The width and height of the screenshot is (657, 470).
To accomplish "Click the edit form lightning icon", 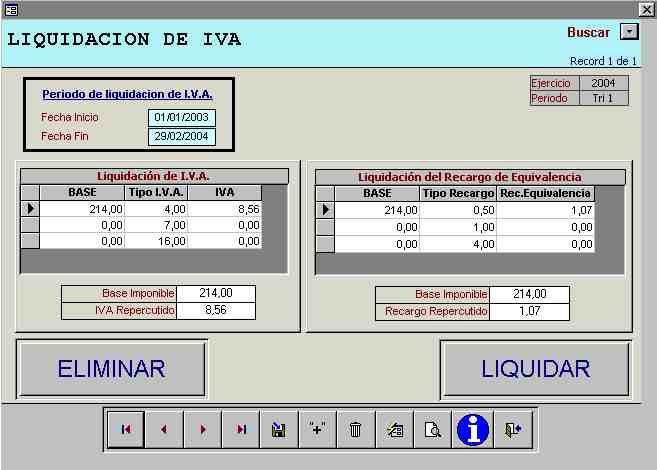I will pyautogui.click(x=394, y=429).
